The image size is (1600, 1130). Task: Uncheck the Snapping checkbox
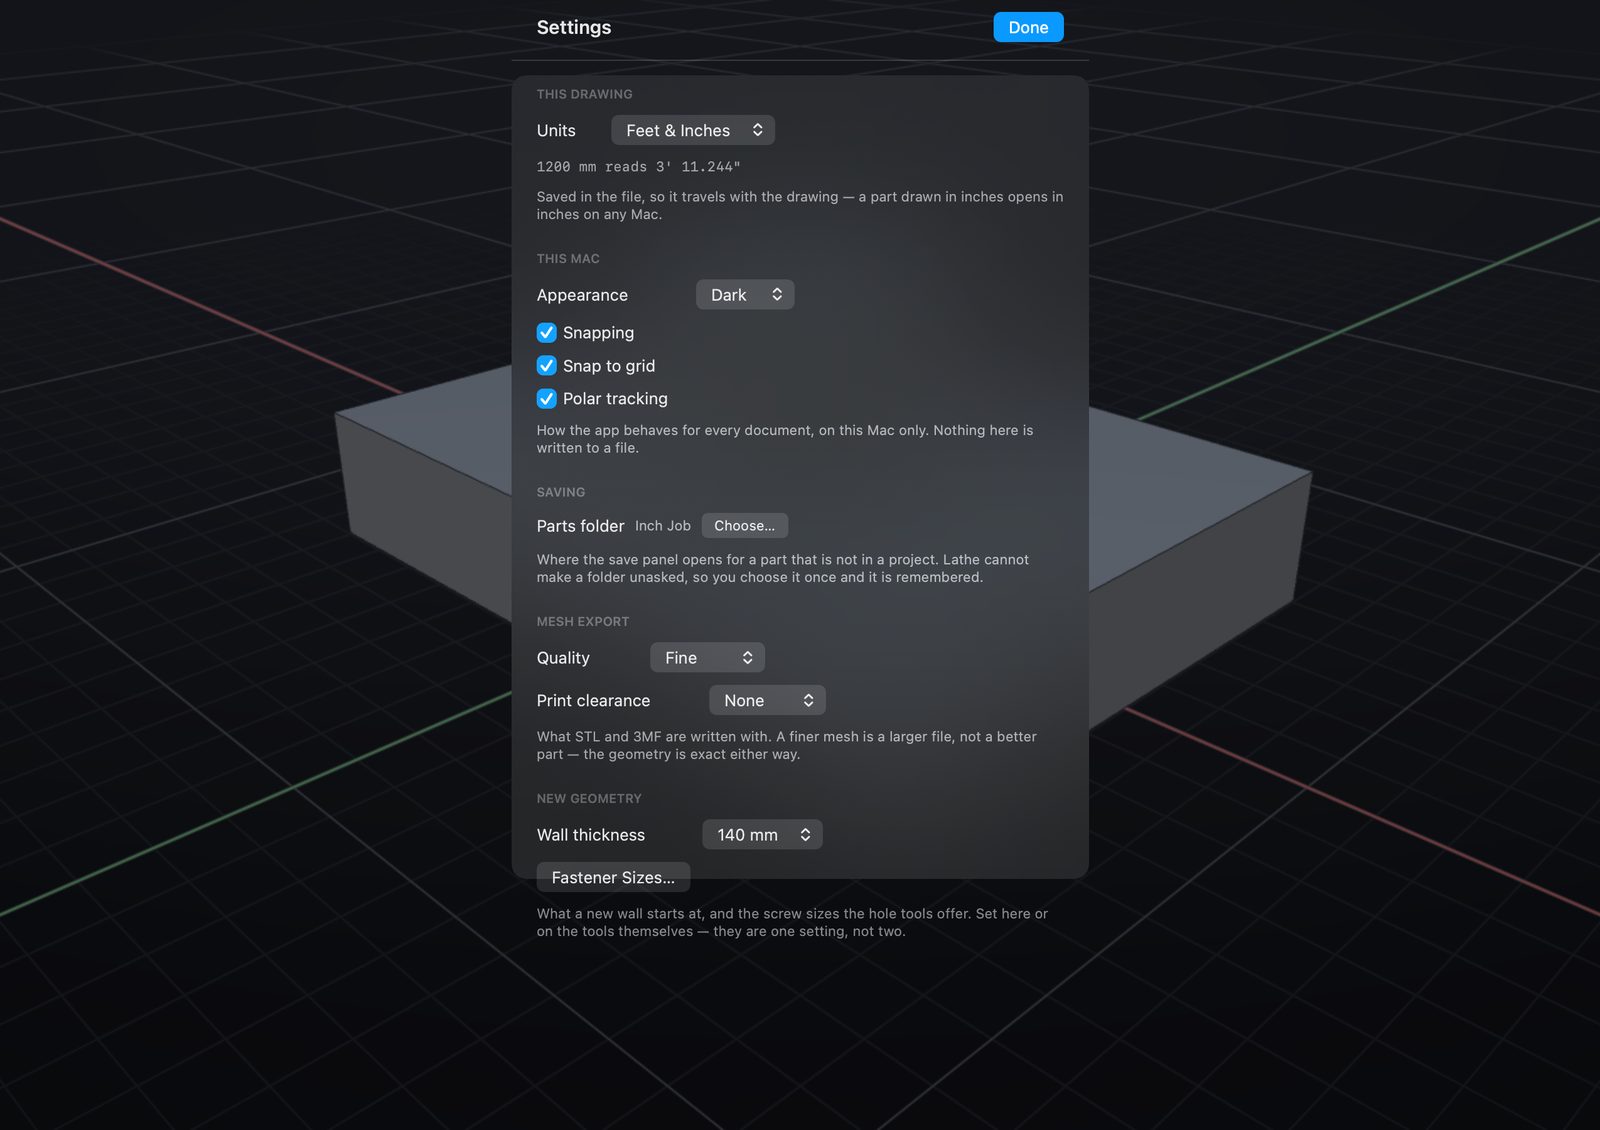(x=546, y=333)
